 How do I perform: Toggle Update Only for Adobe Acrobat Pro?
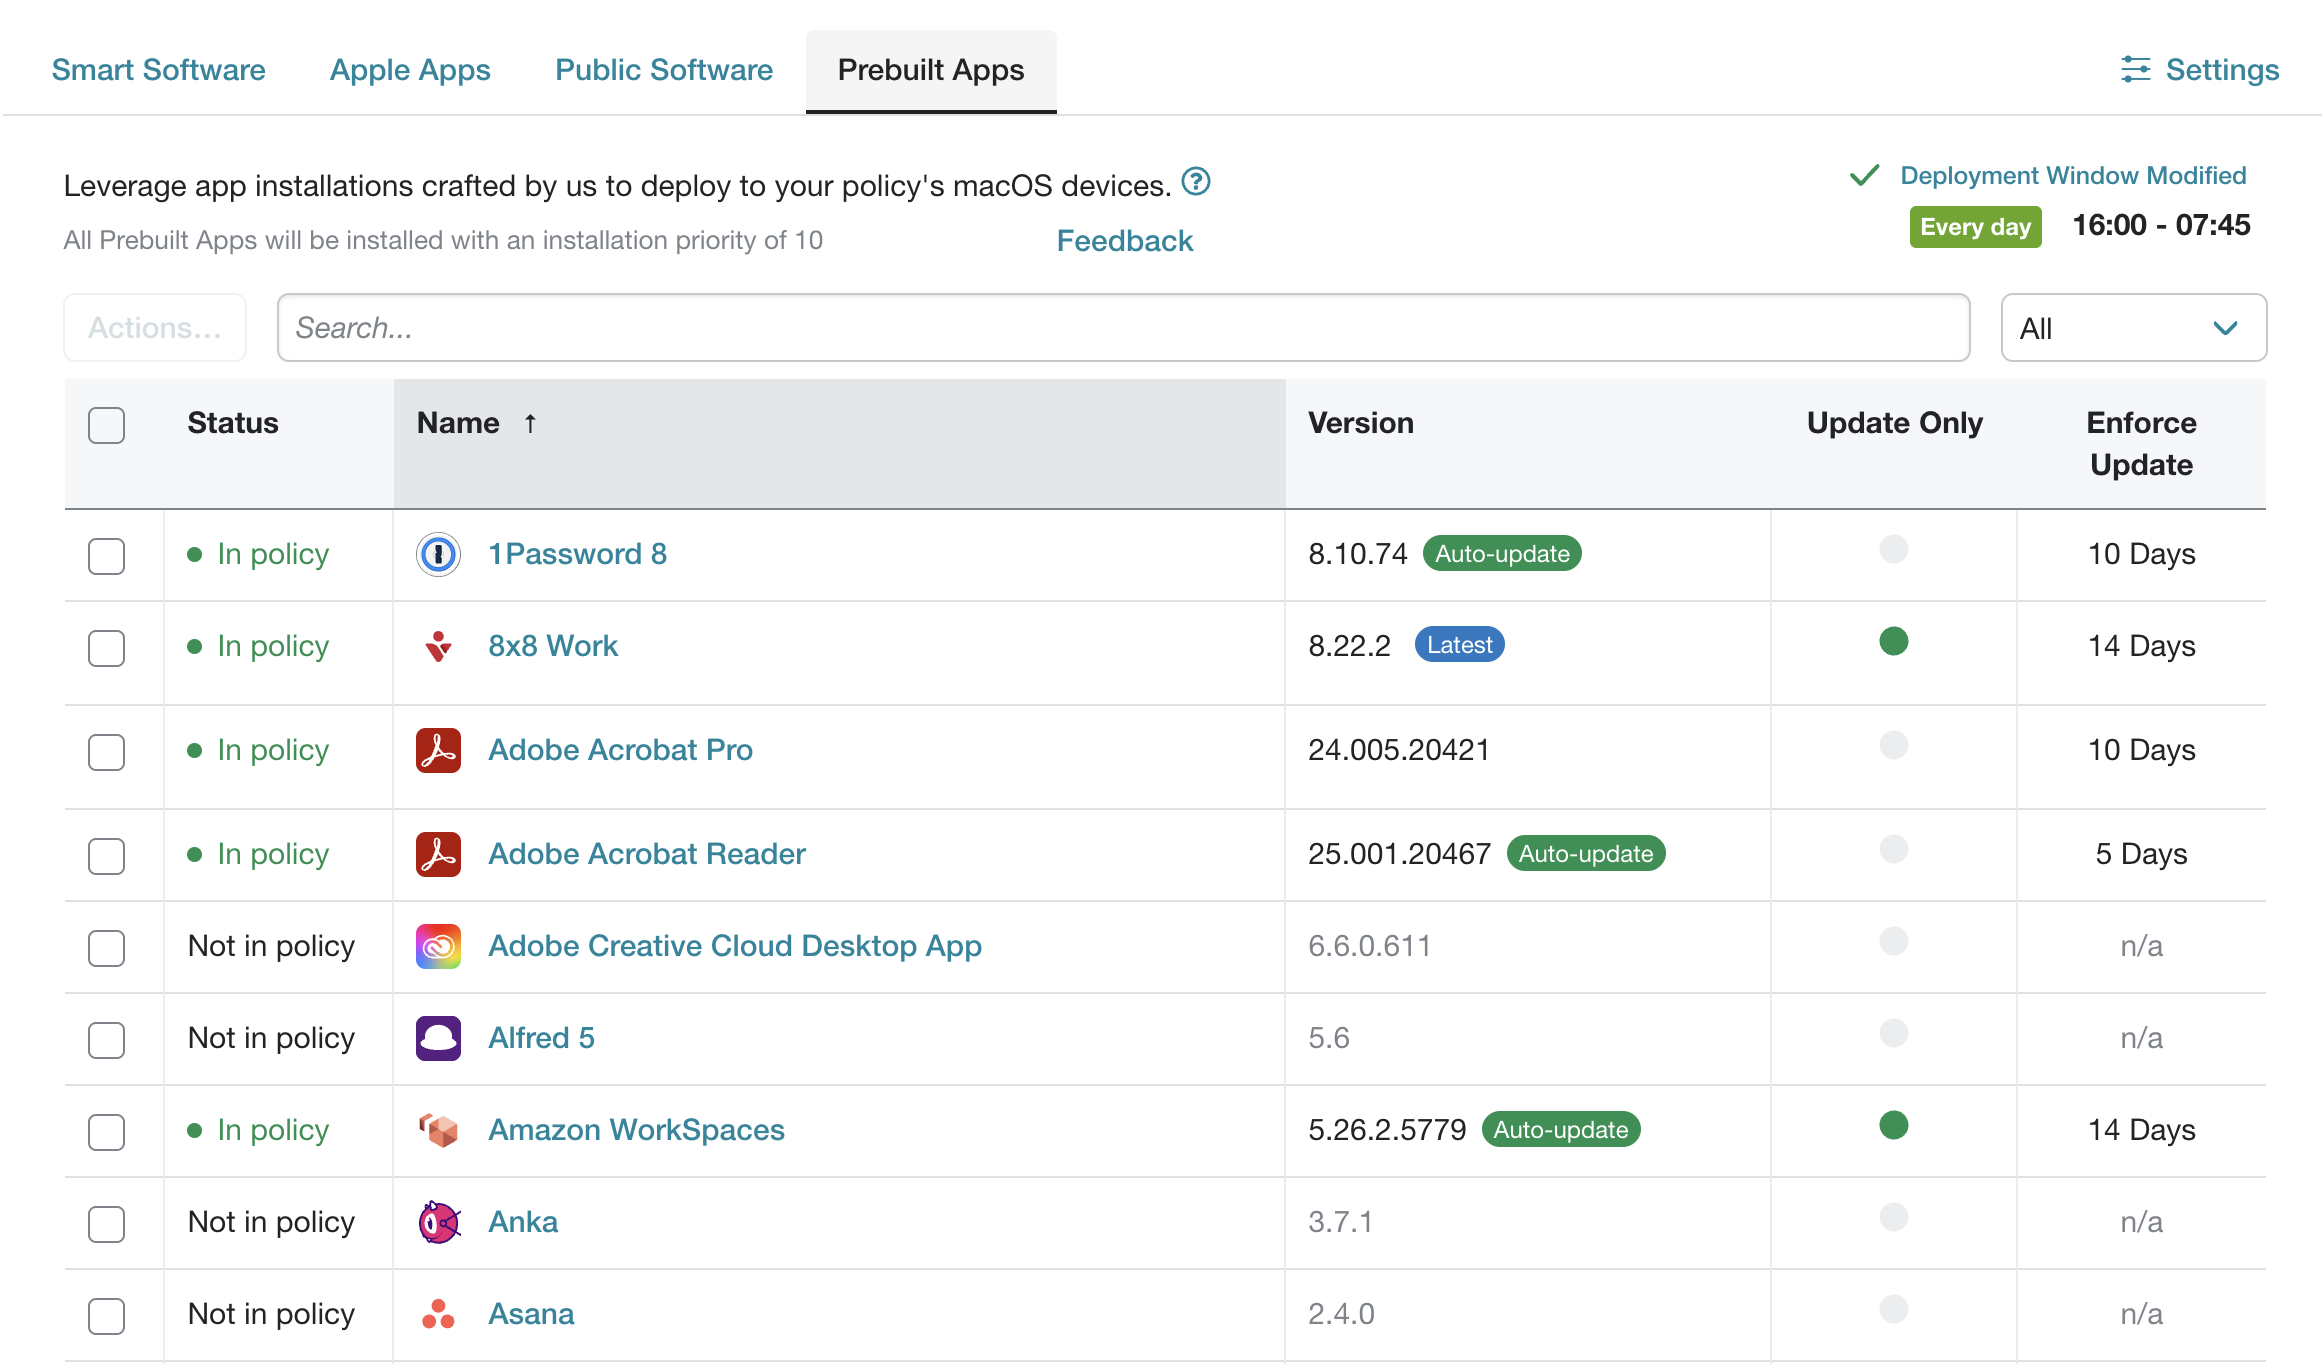pyautogui.click(x=1894, y=745)
